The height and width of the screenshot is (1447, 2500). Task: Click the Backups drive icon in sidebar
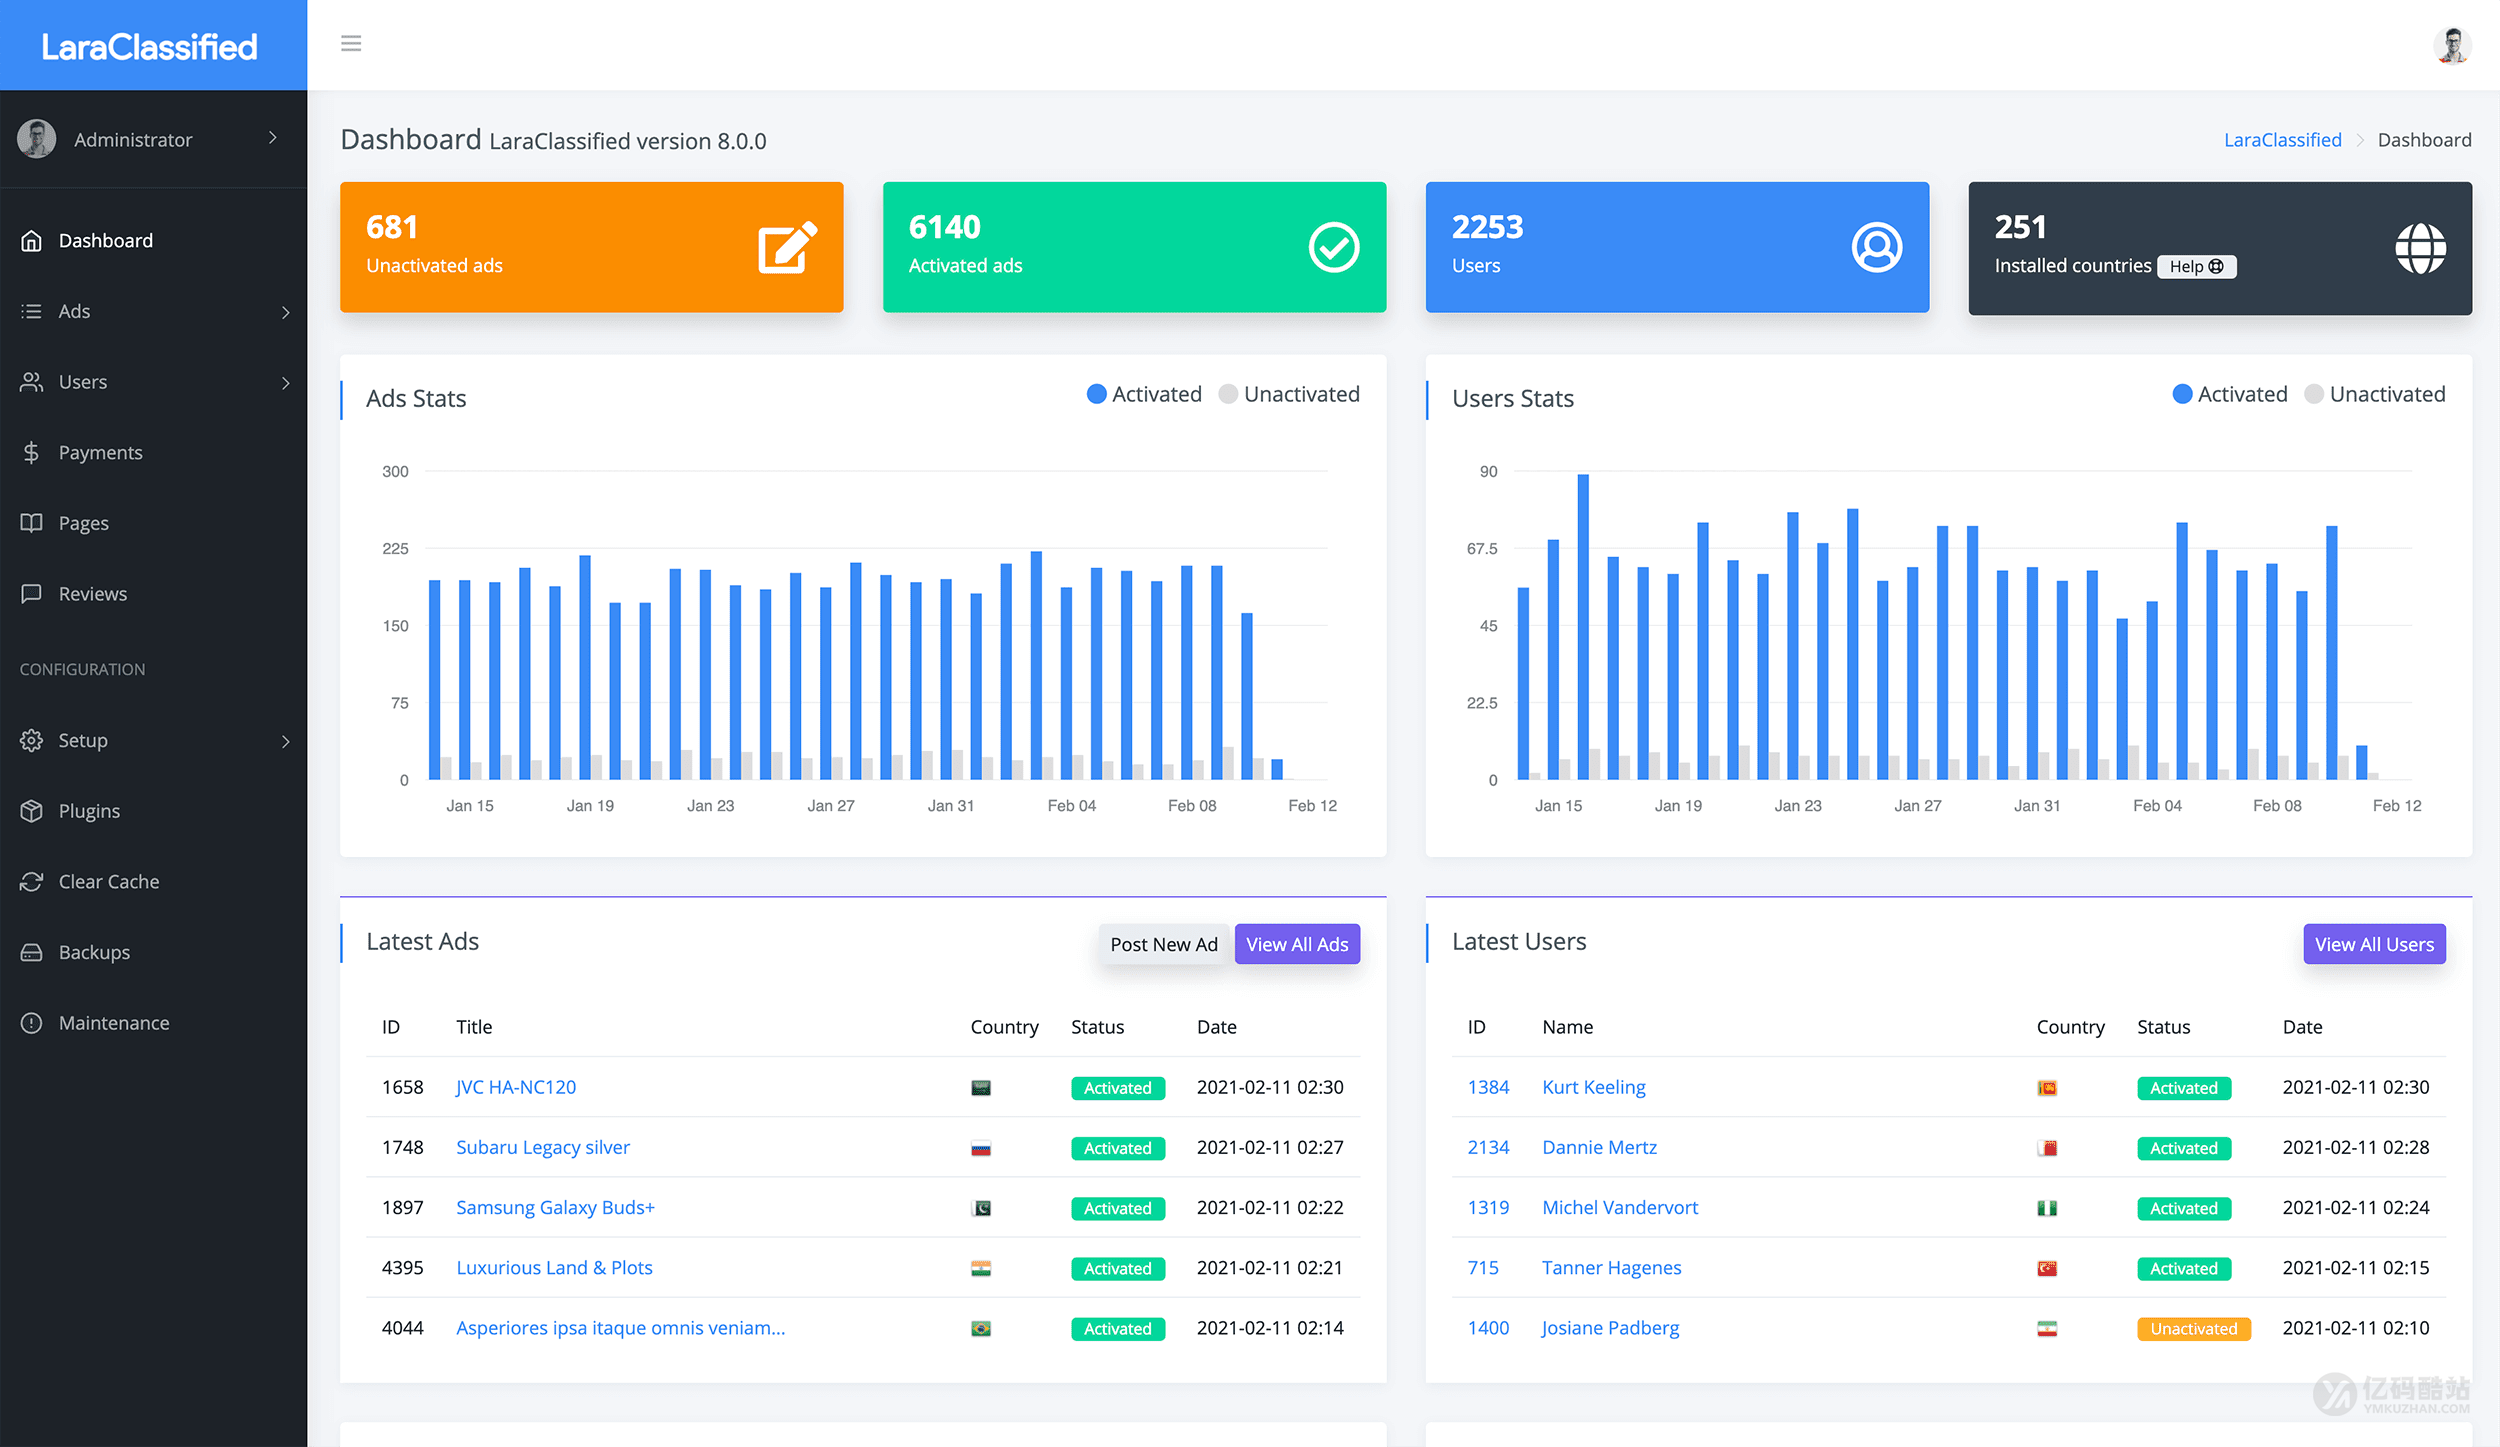[32, 952]
